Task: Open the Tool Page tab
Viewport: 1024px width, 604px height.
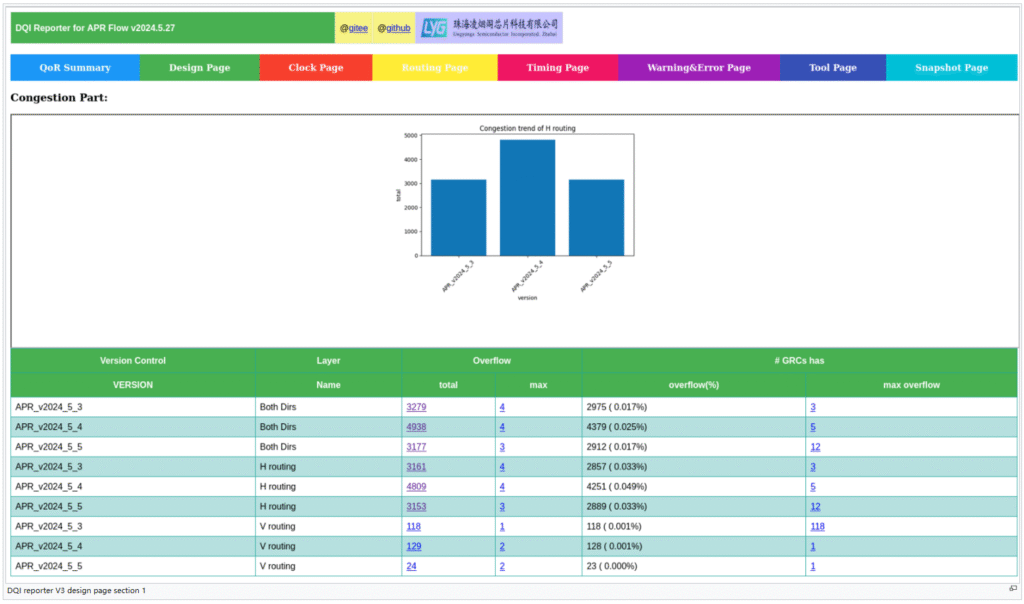Action: coord(832,68)
